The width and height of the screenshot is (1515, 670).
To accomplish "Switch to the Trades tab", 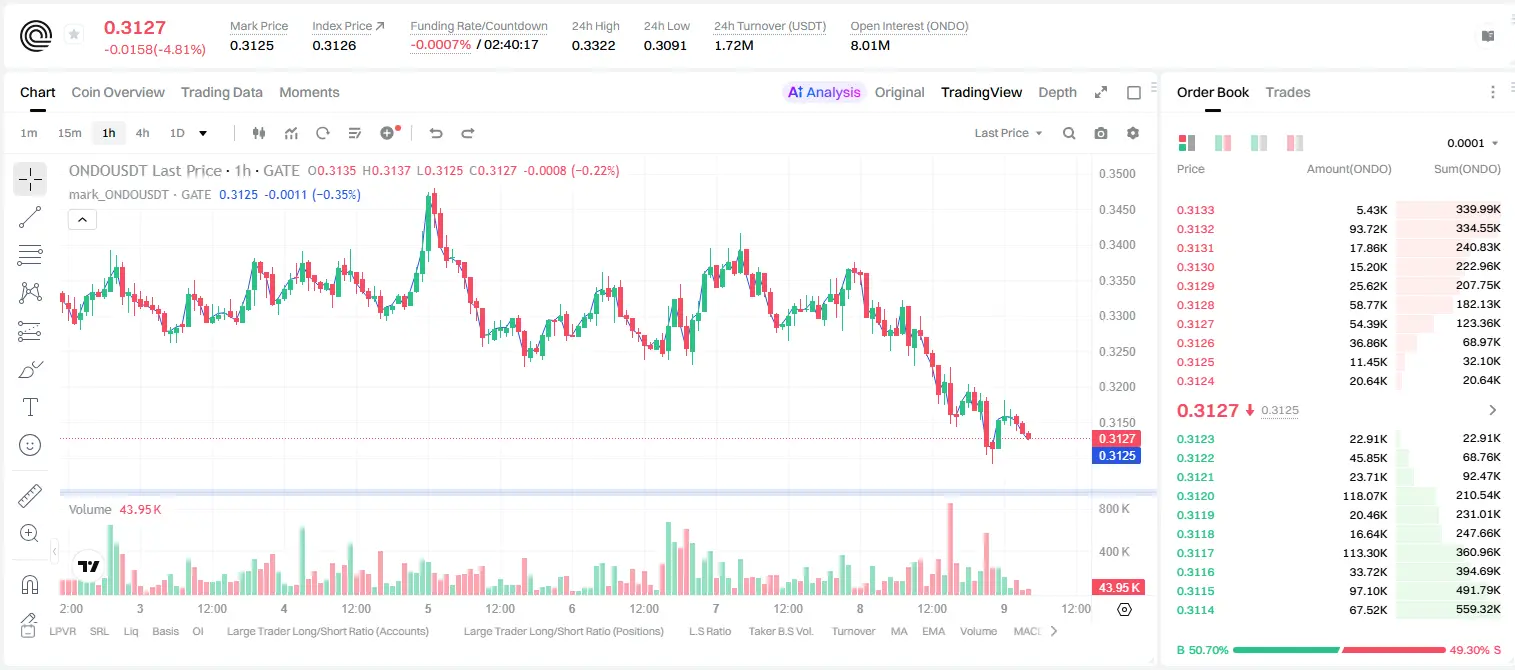I will pos(1288,92).
